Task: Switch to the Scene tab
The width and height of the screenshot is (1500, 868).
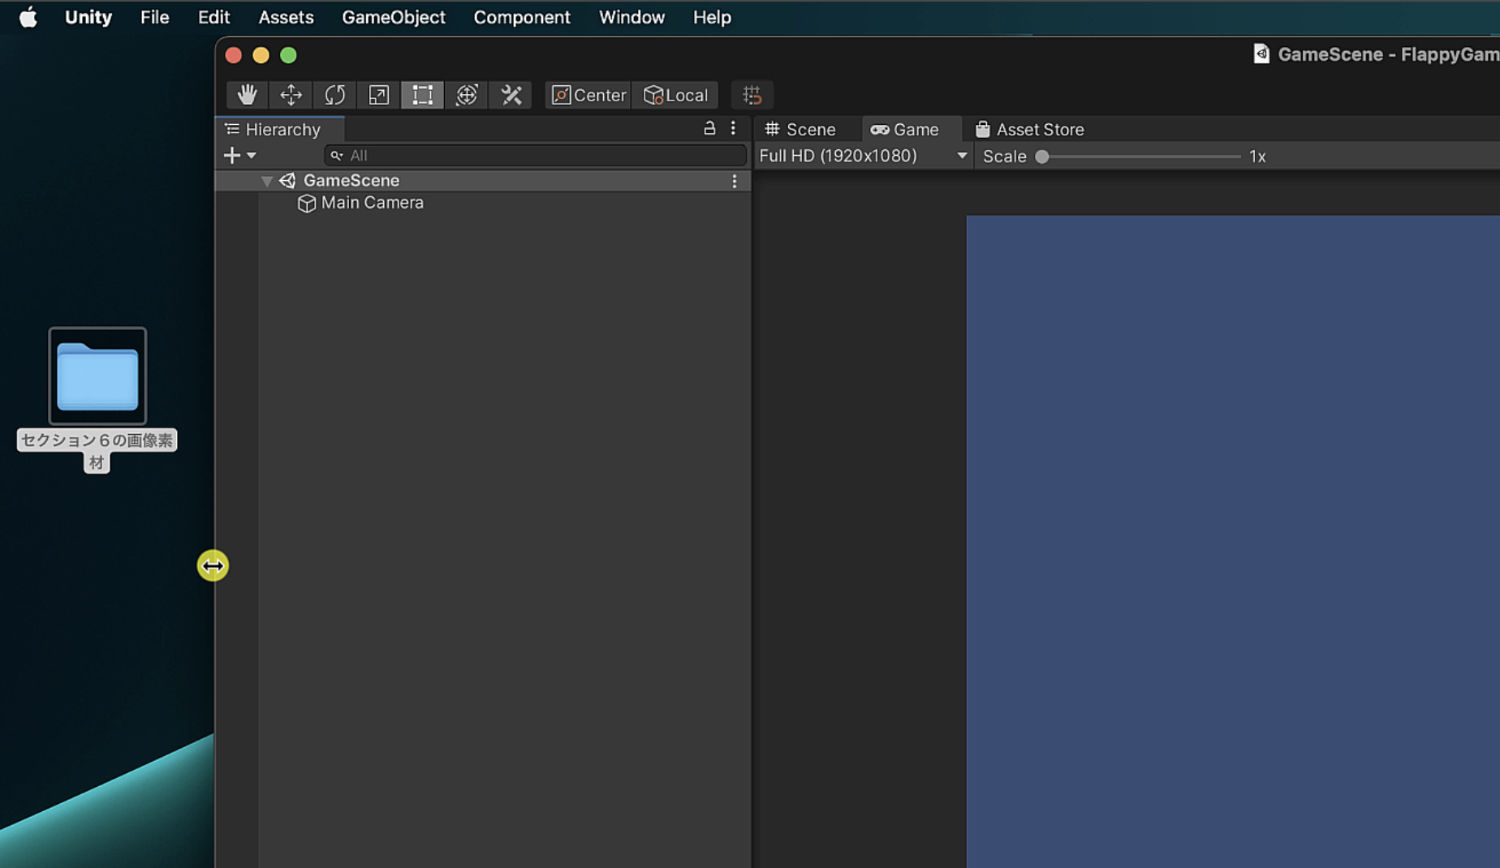Action: [800, 129]
